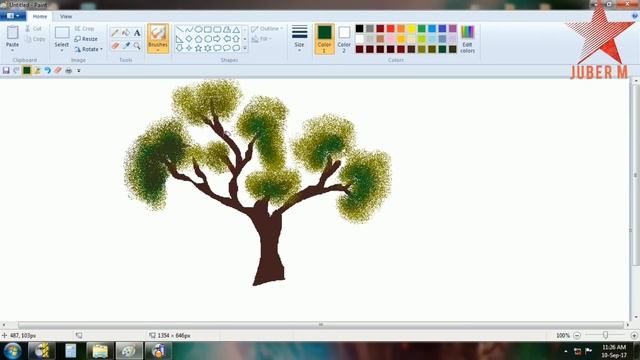640x360 pixels.
Task: Open Edit colors dialog
Action: 467,39
